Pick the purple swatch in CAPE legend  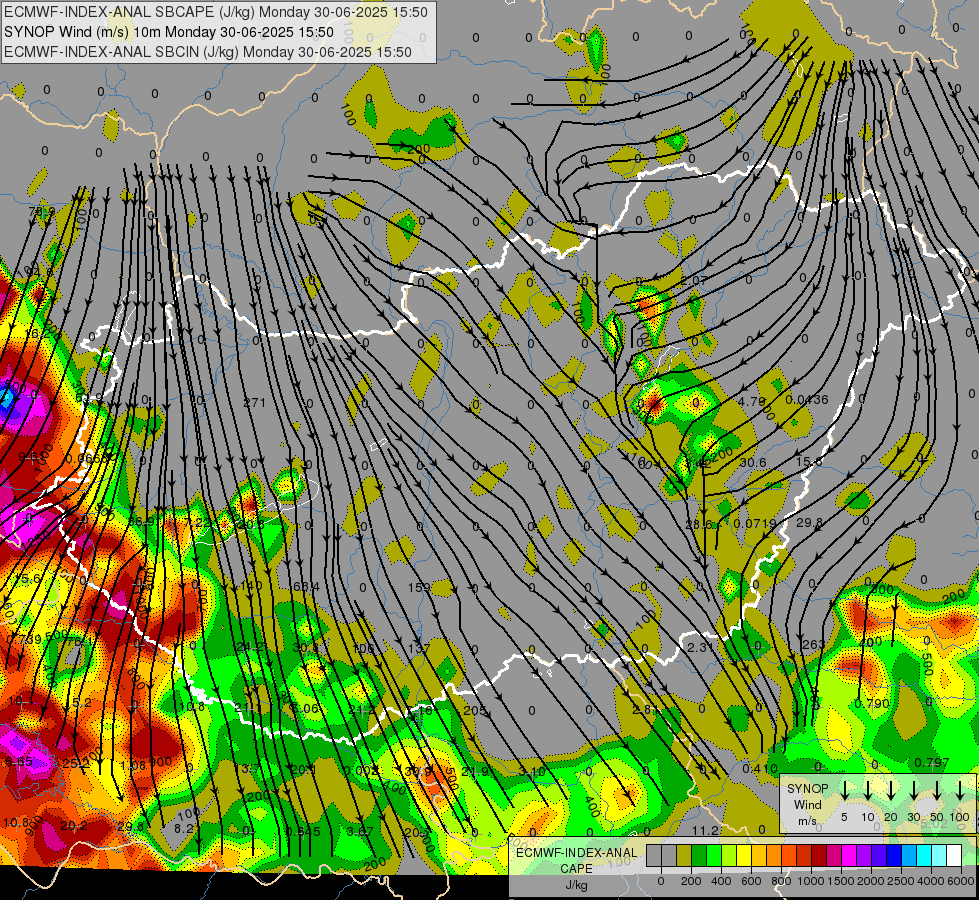[863, 856]
